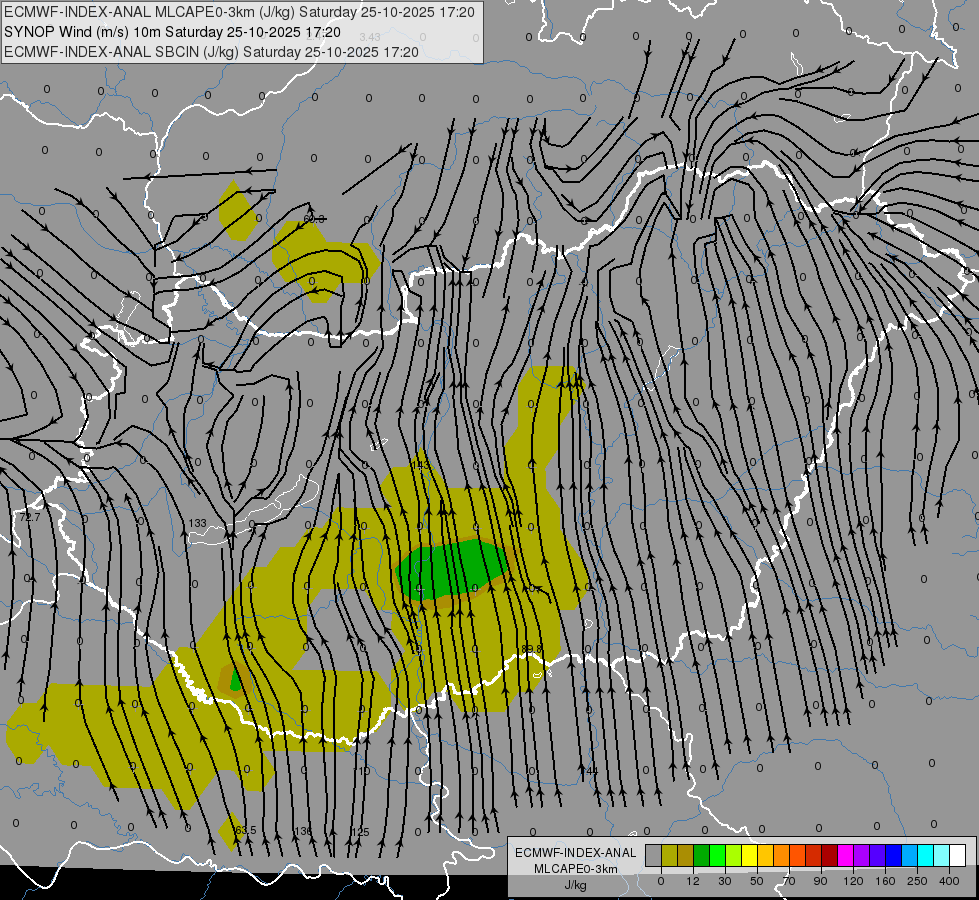Click the legend tick label 30
979x900 pixels.
(725, 881)
